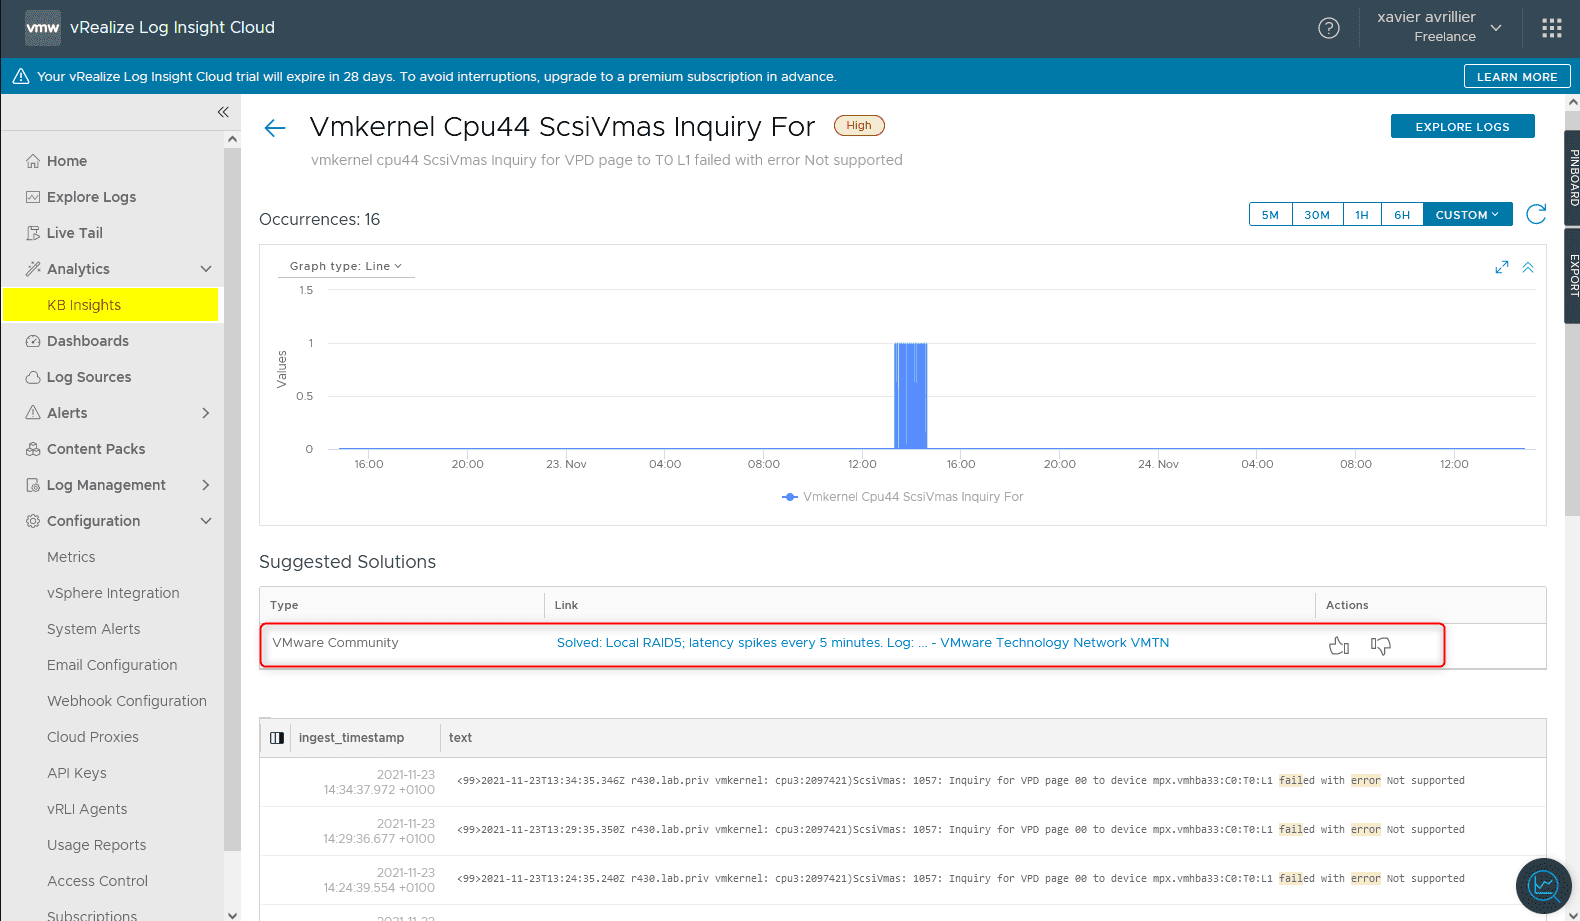Open the PINBOARD side tab
1580x921 pixels.
pyautogui.click(x=1572, y=178)
